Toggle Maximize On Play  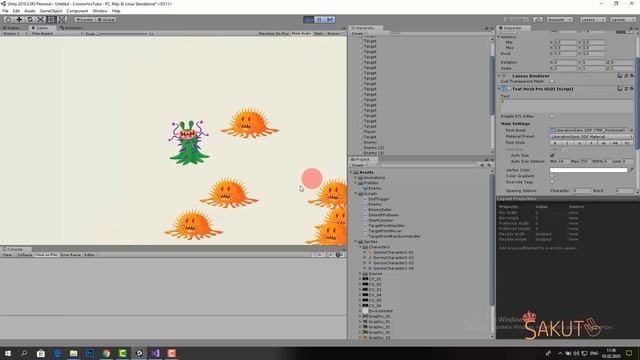coord(274,33)
